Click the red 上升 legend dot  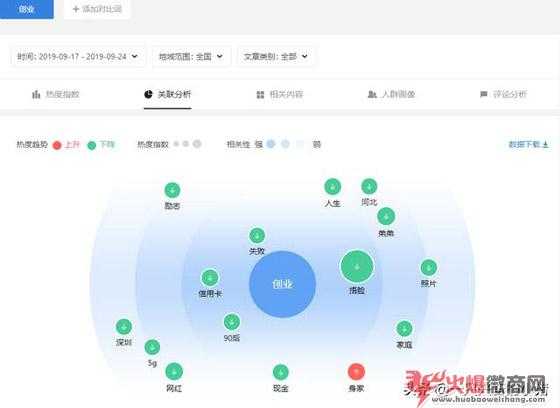coord(57,145)
